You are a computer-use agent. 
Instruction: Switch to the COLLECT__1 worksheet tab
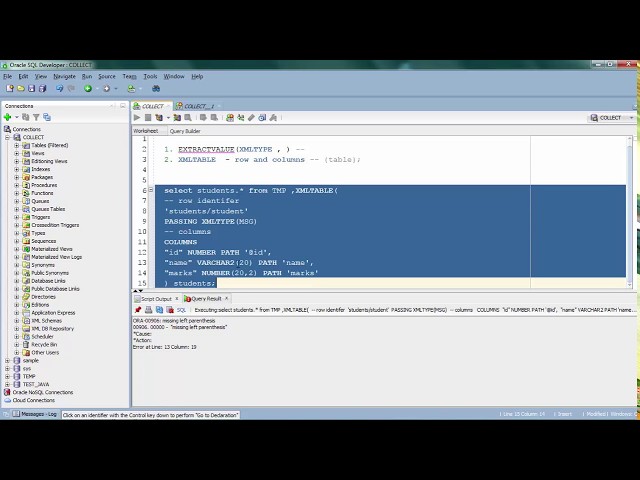point(199,106)
